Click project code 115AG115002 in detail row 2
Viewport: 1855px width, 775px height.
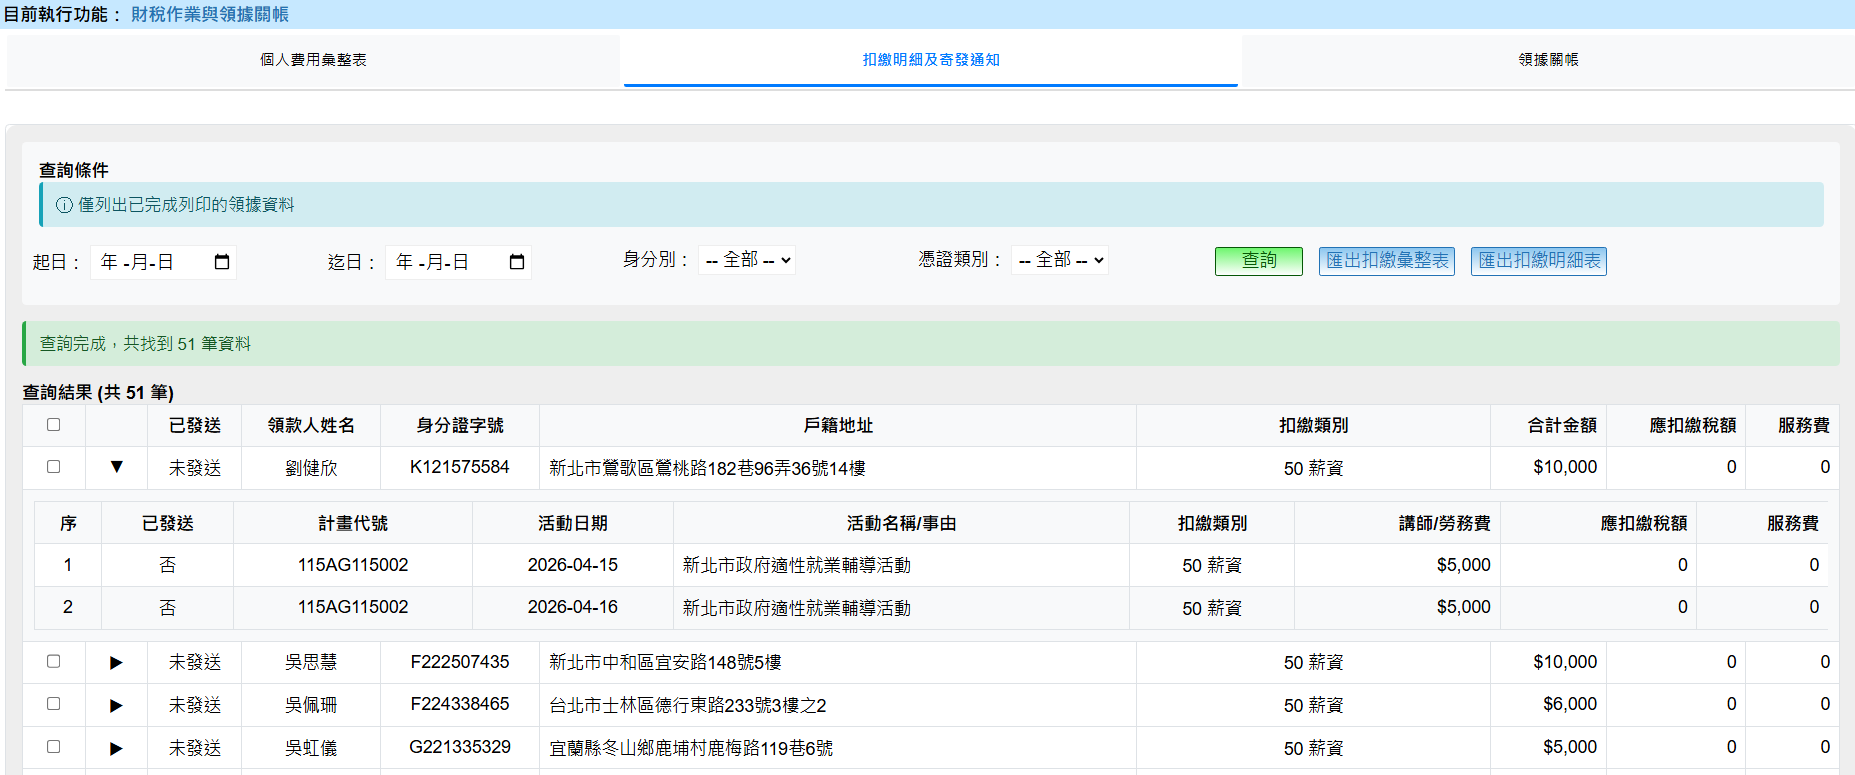tap(353, 607)
